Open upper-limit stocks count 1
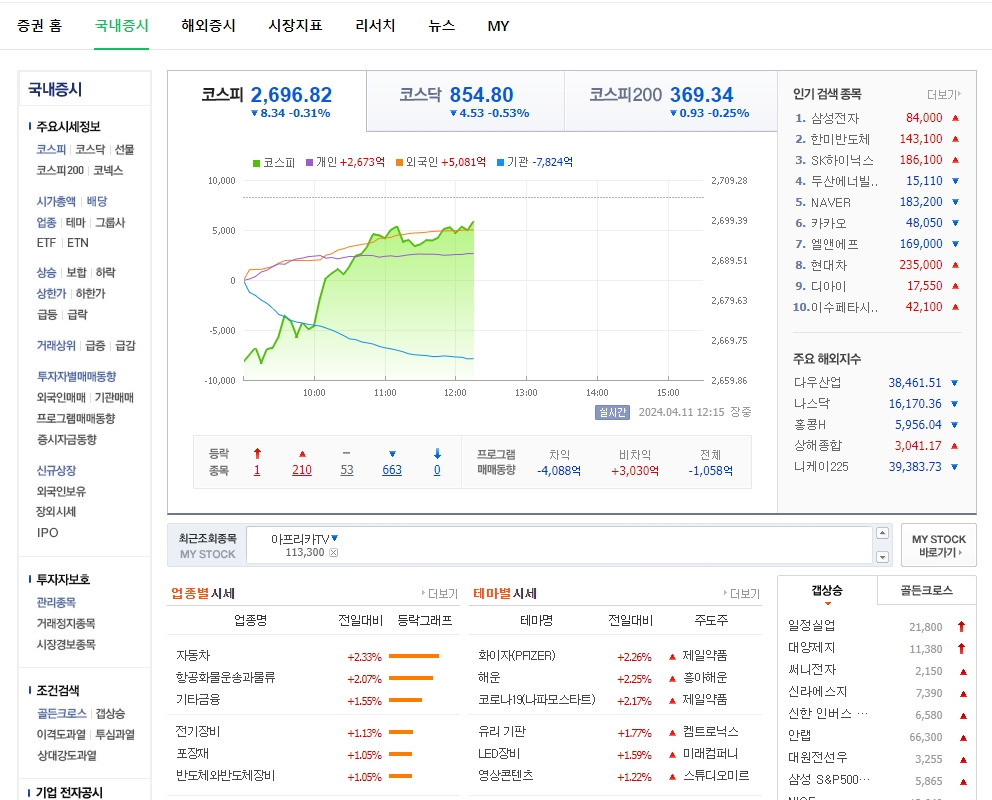The image size is (992, 800). pyautogui.click(x=257, y=470)
